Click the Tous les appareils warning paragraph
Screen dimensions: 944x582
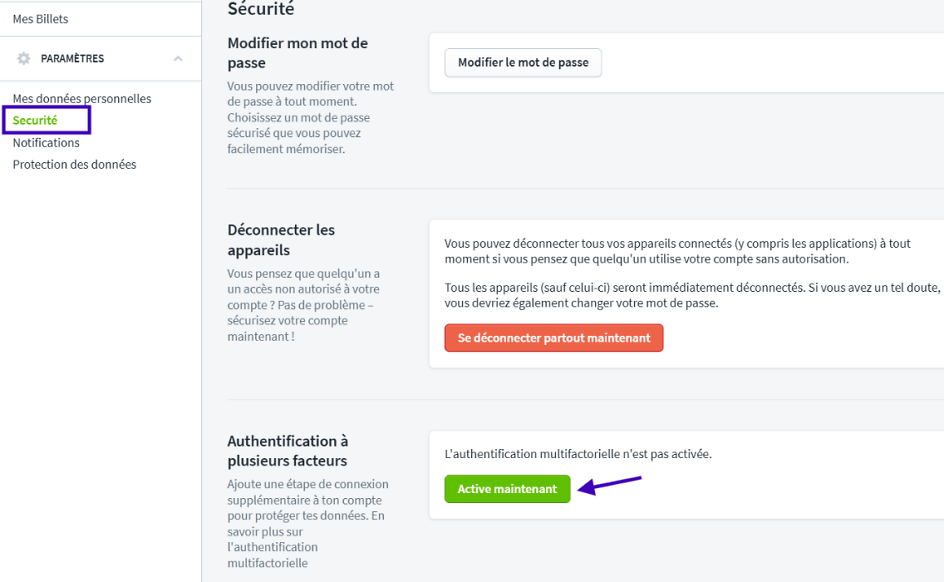pyautogui.click(x=692, y=295)
